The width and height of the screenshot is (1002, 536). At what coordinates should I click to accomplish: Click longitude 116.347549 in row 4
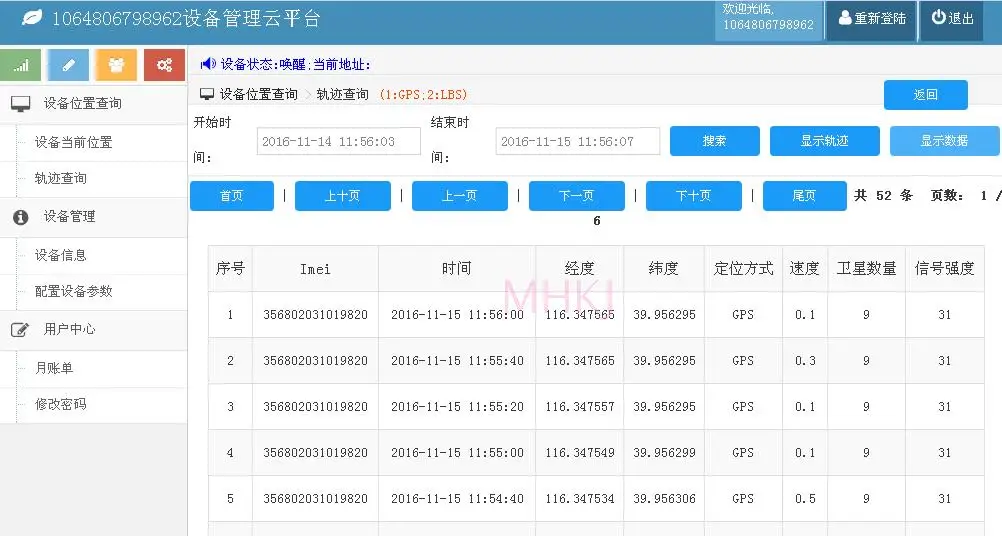tap(580, 453)
